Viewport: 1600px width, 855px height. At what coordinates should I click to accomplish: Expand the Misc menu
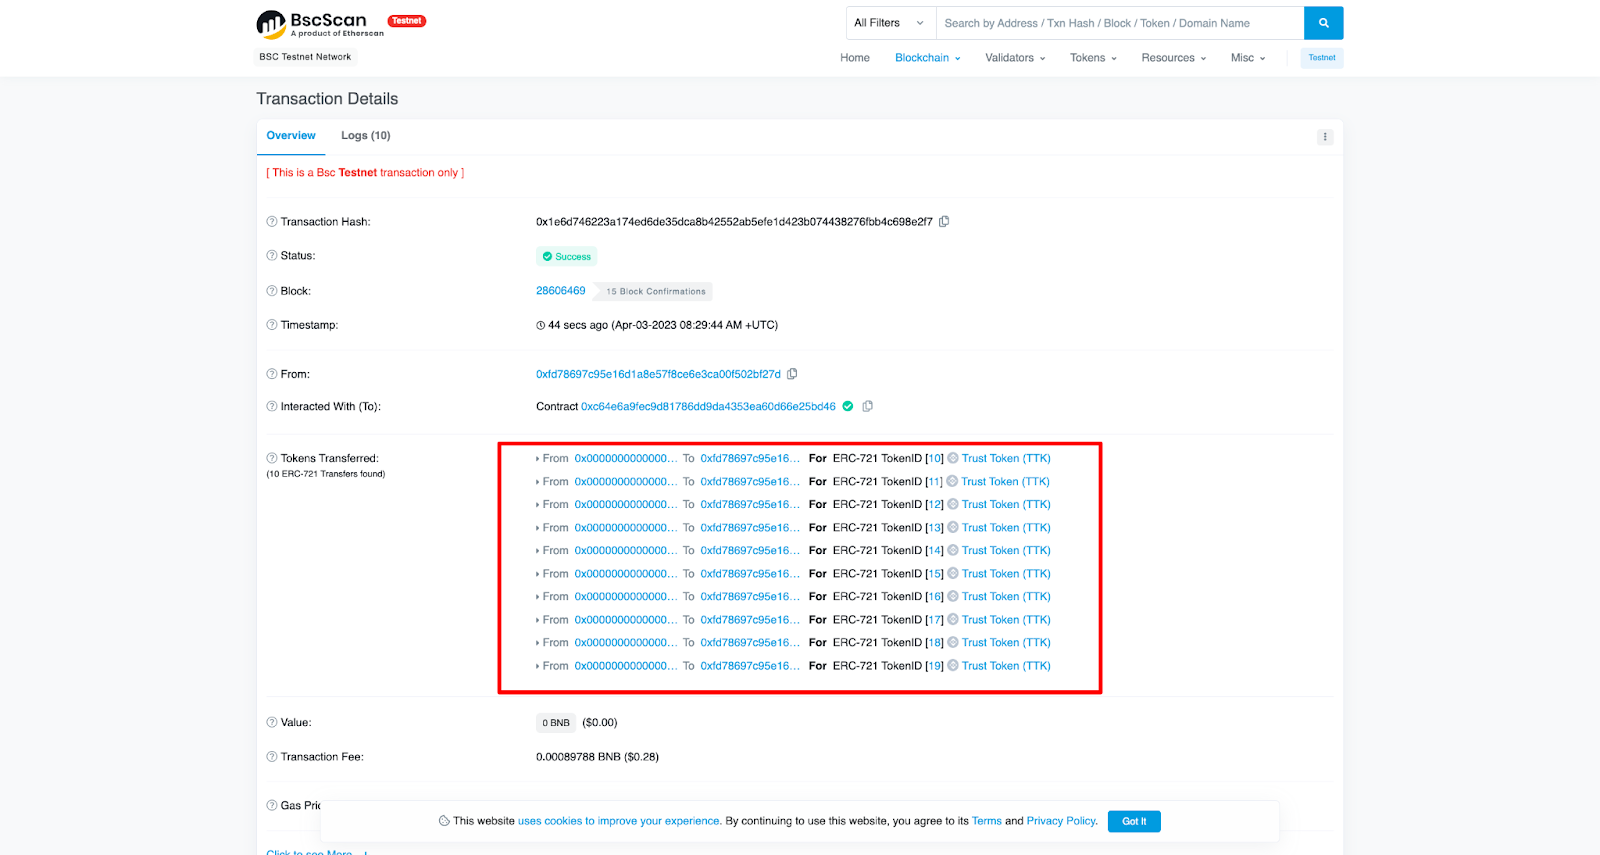(x=1248, y=58)
